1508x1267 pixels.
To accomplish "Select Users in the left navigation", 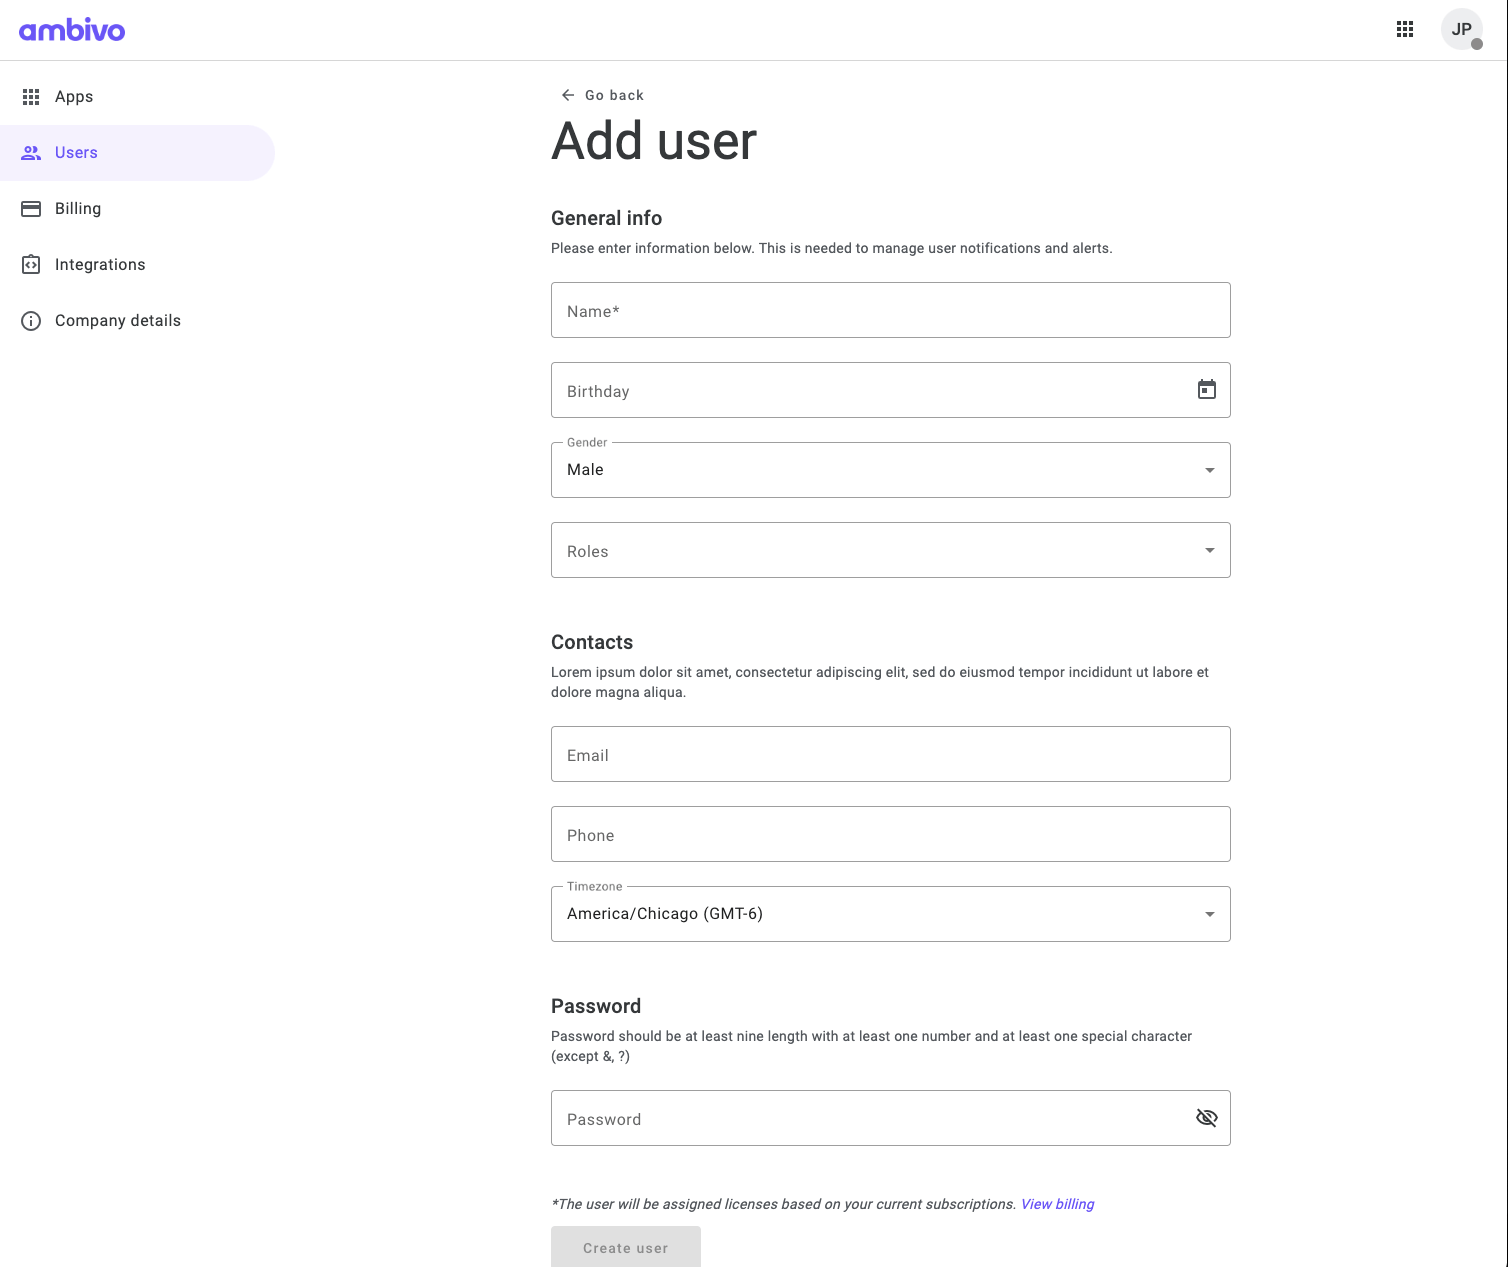I will pos(76,152).
